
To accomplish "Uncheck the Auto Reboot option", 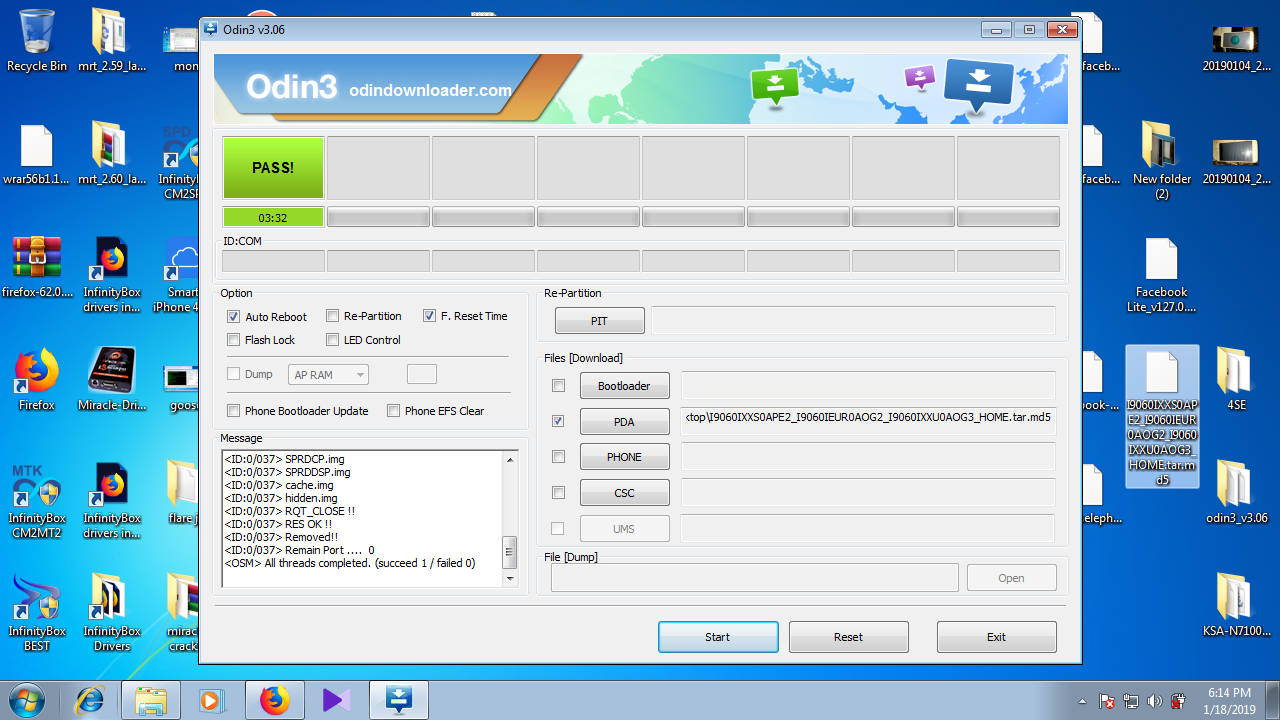I will [x=234, y=317].
